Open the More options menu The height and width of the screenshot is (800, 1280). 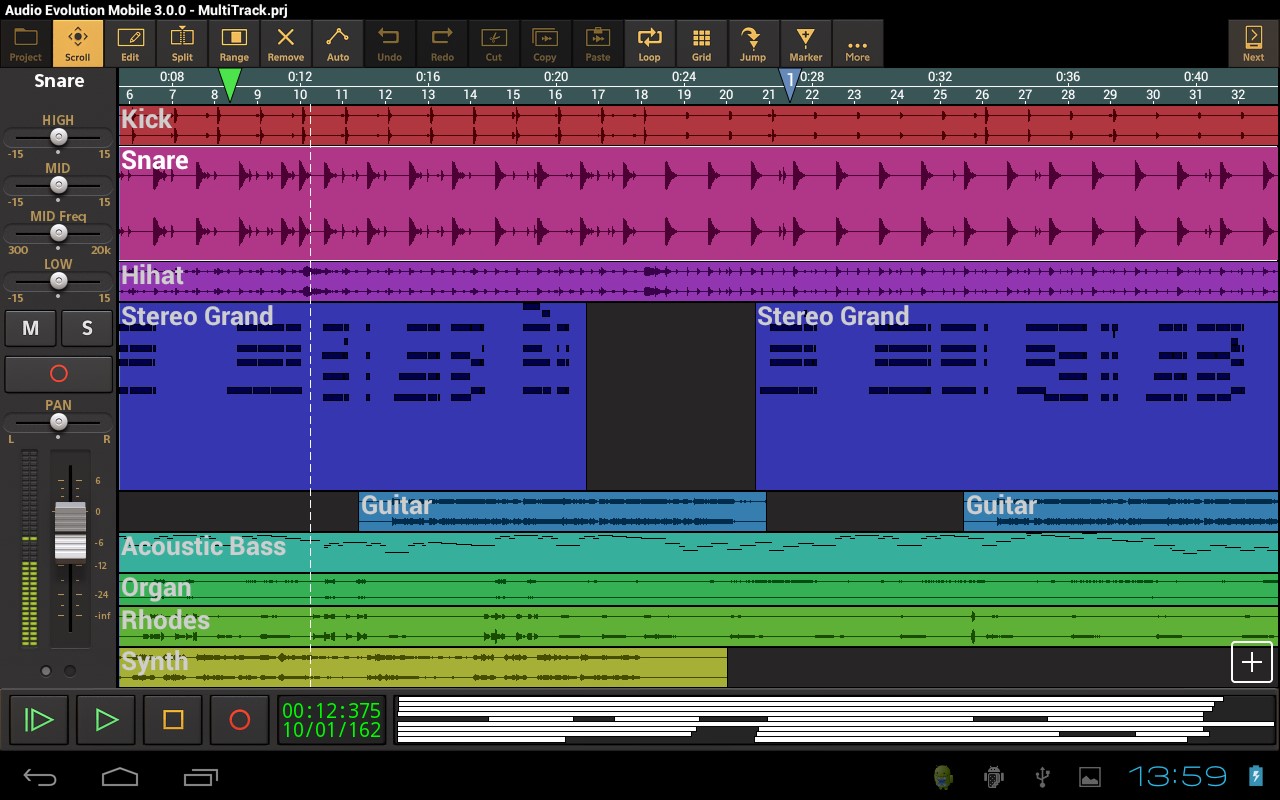(x=857, y=43)
